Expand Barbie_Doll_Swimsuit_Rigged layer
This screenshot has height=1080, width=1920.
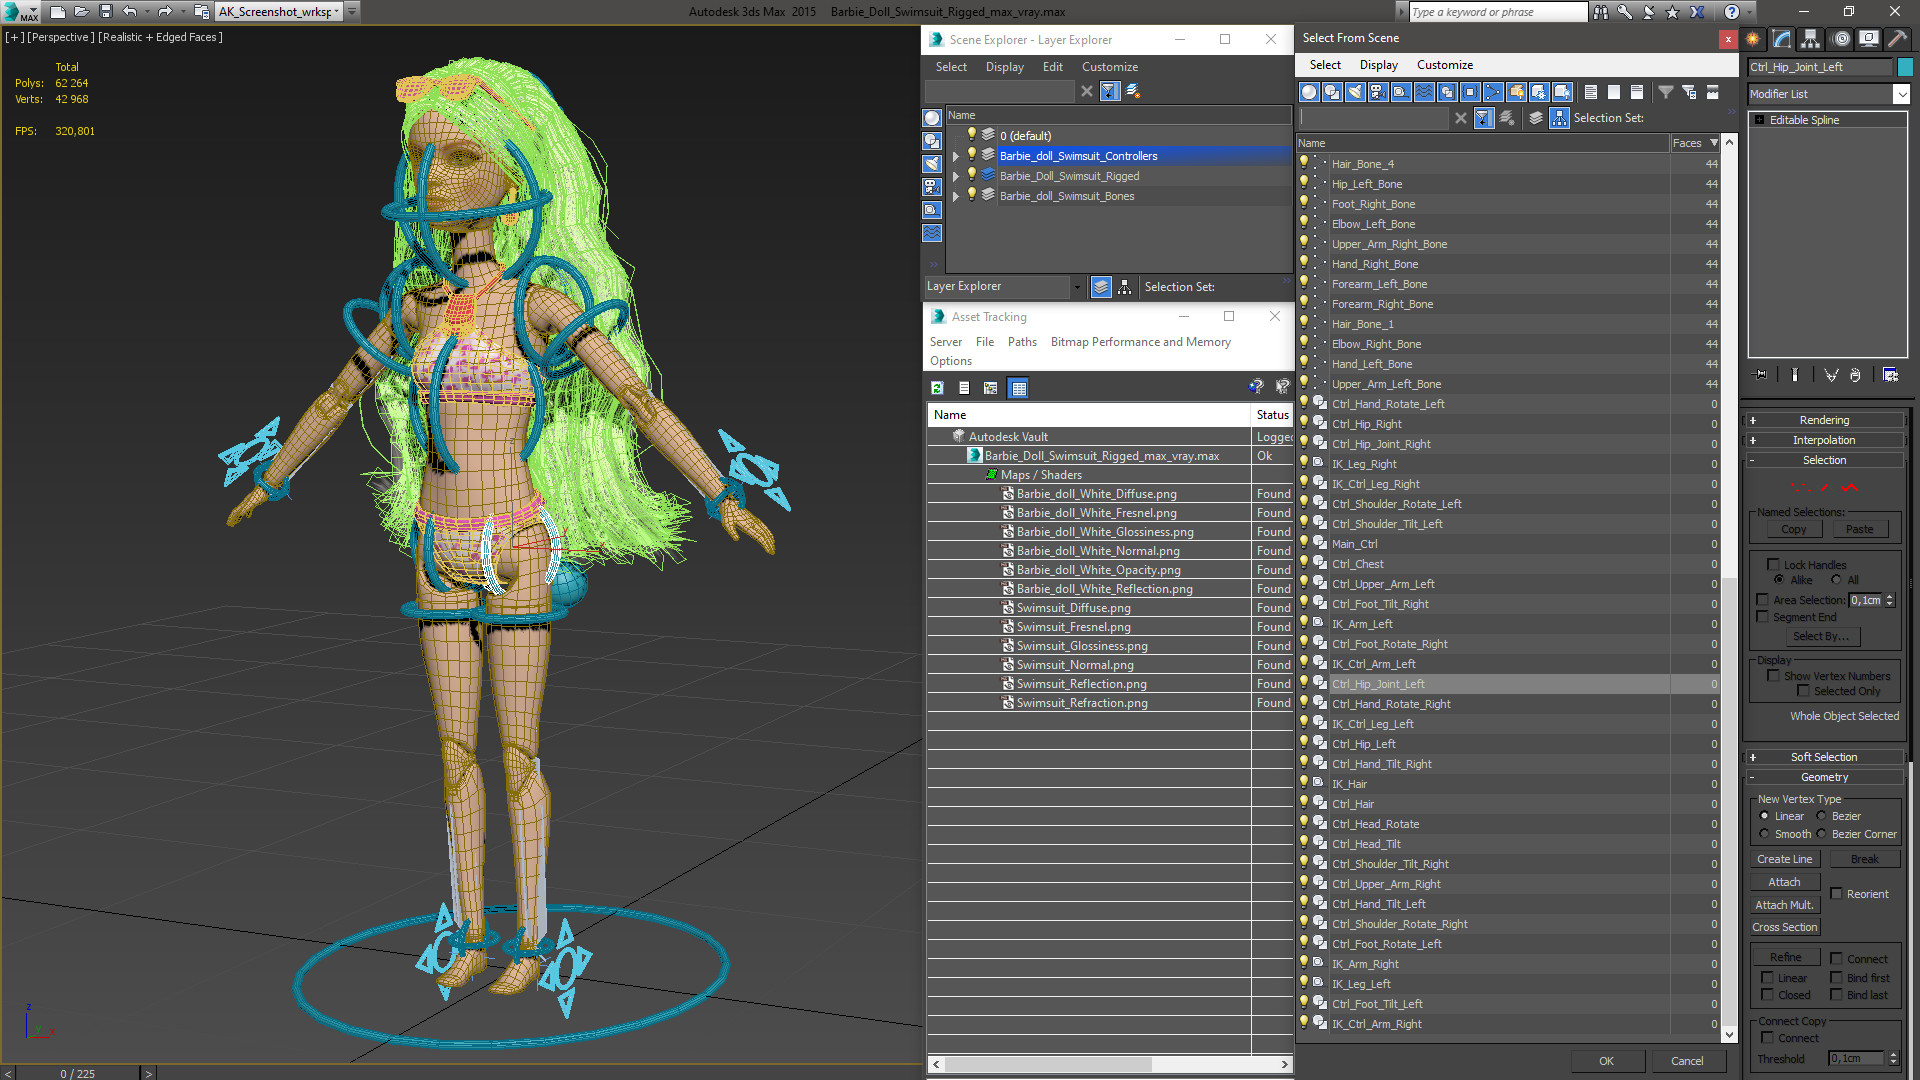point(955,176)
